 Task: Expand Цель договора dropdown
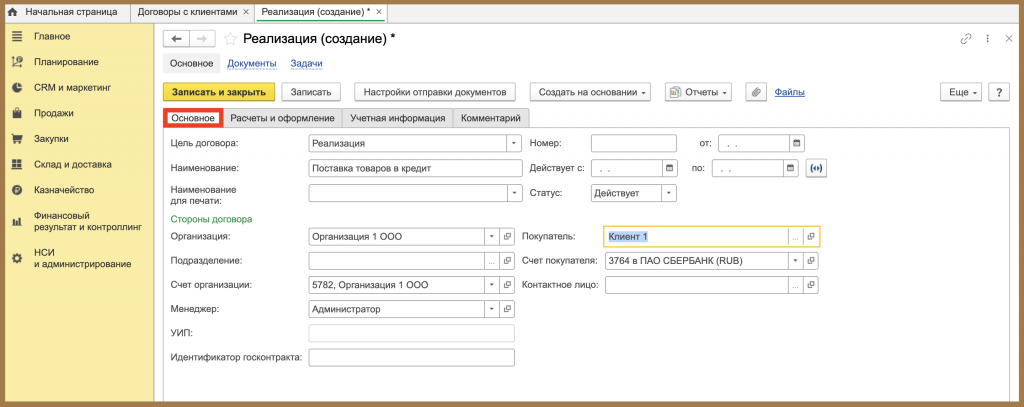(515, 143)
